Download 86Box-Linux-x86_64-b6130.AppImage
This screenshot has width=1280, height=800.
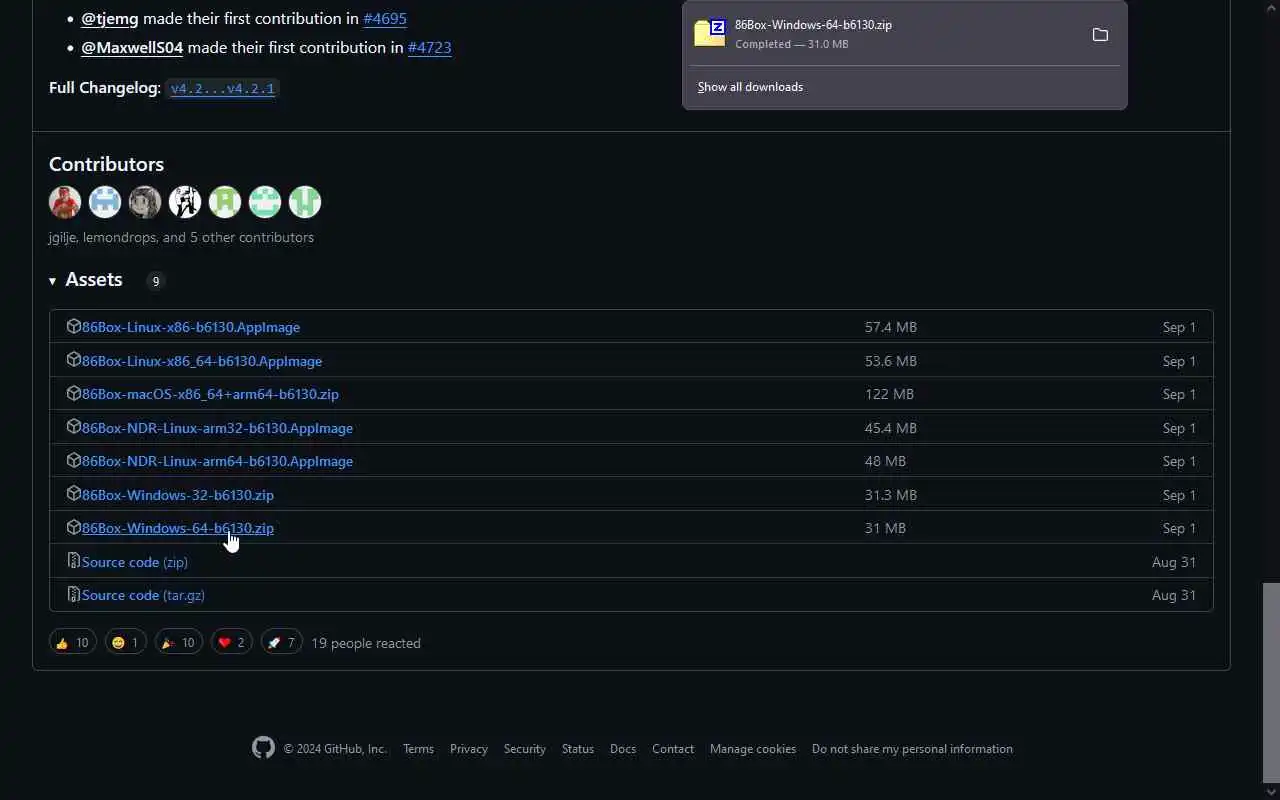click(202, 361)
